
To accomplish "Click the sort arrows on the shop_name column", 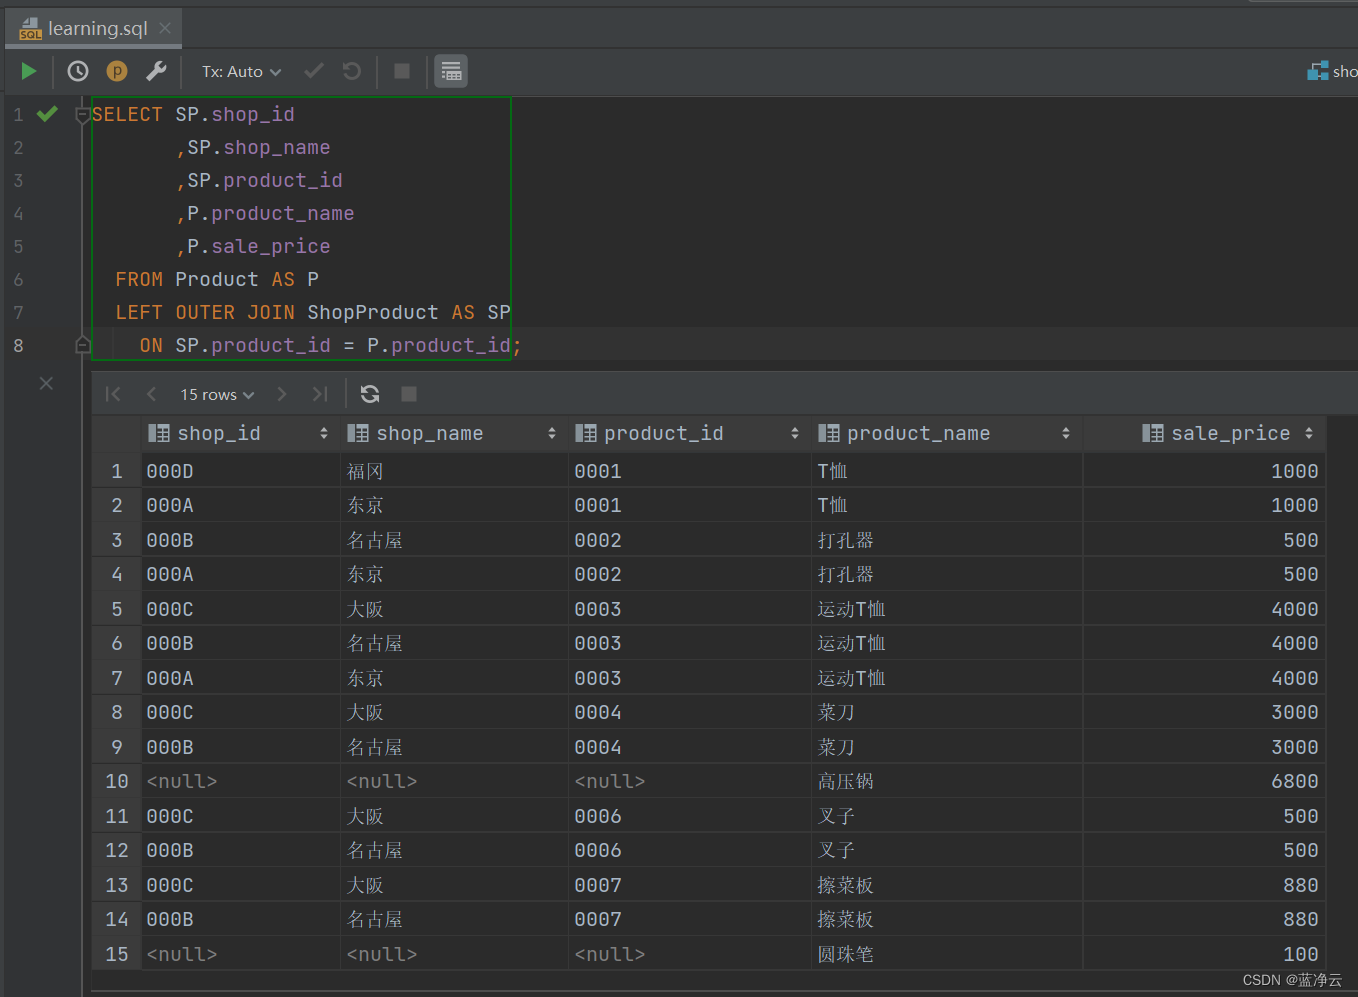I will coord(552,433).
